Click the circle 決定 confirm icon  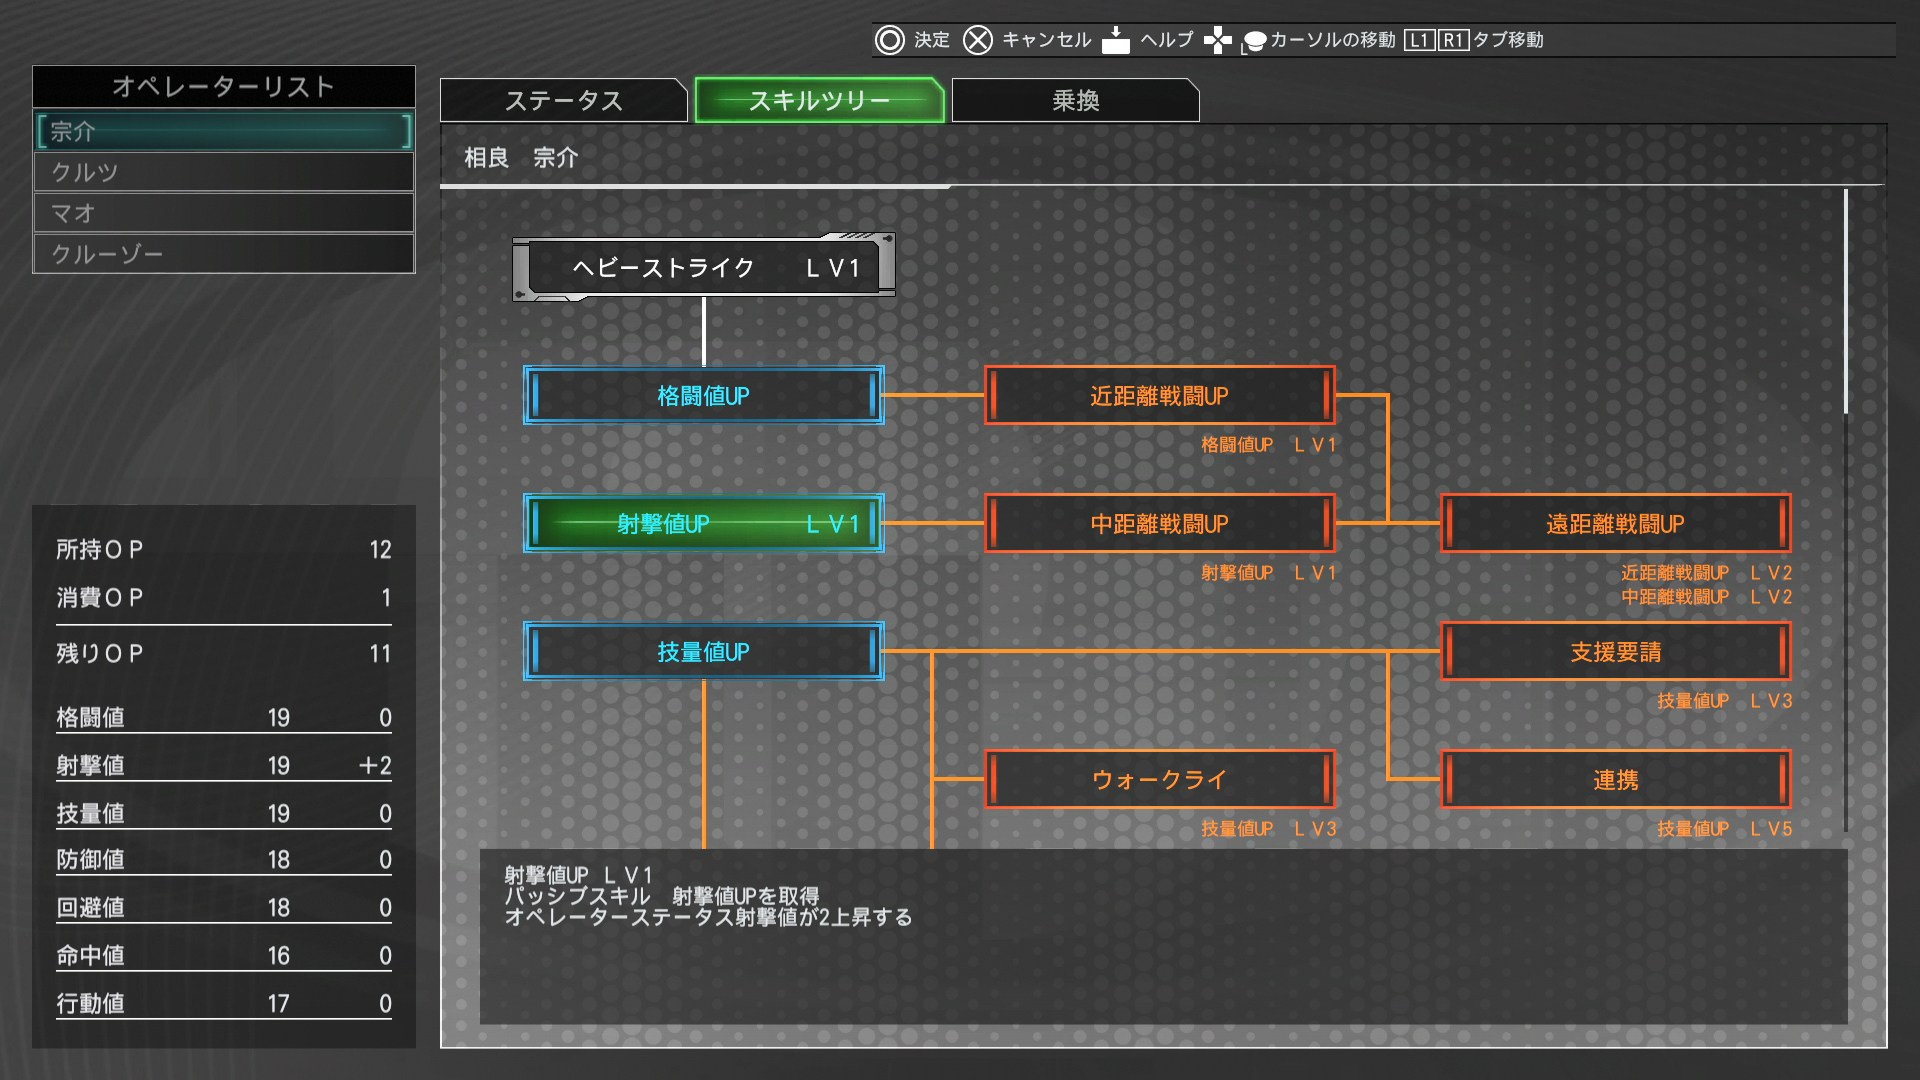pos(889,40)
